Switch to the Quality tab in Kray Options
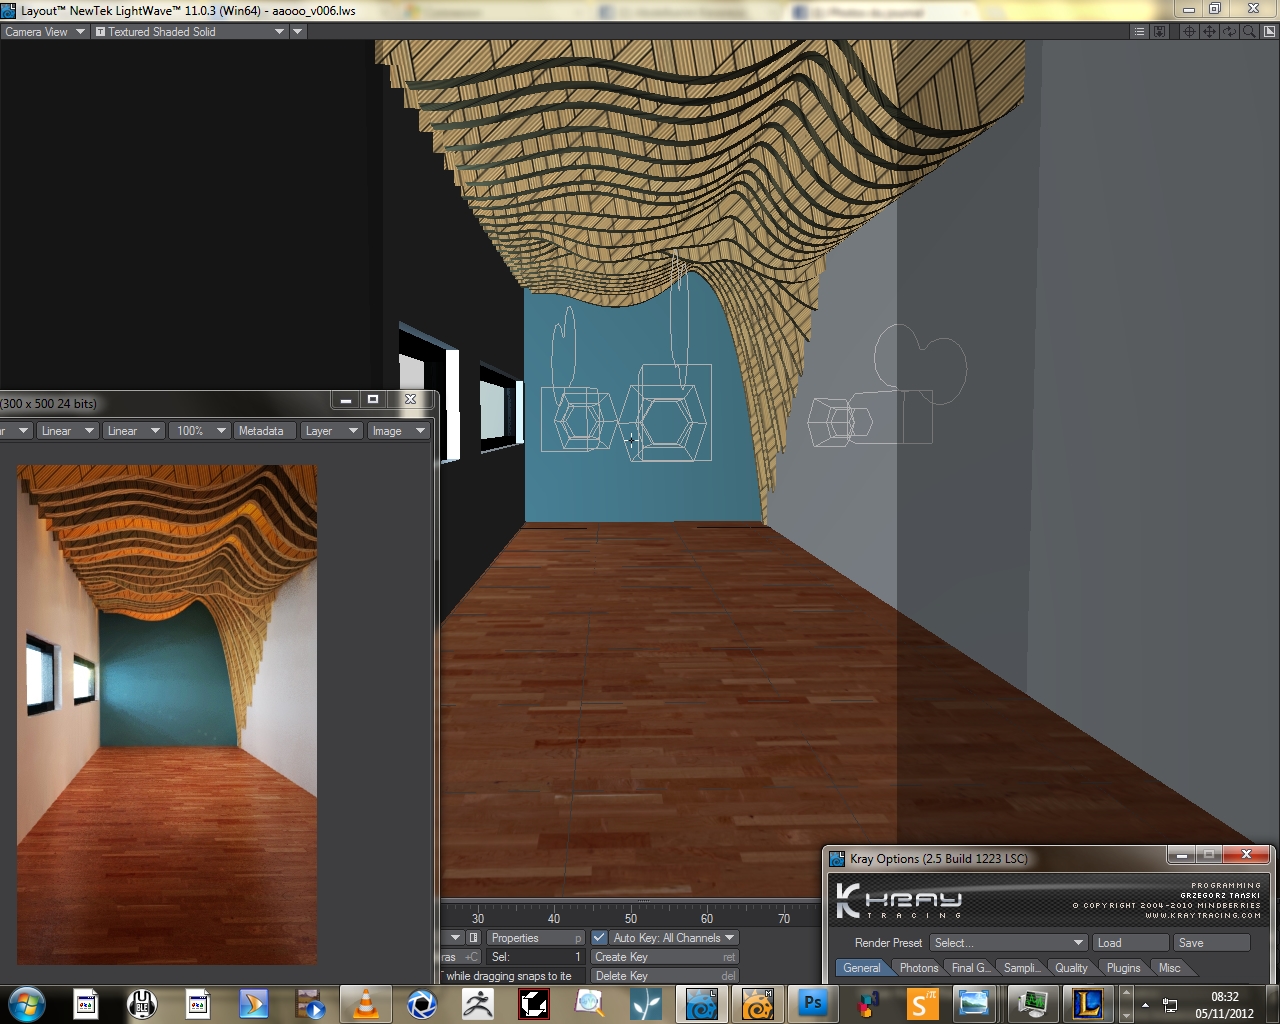 coord(1070,968)
